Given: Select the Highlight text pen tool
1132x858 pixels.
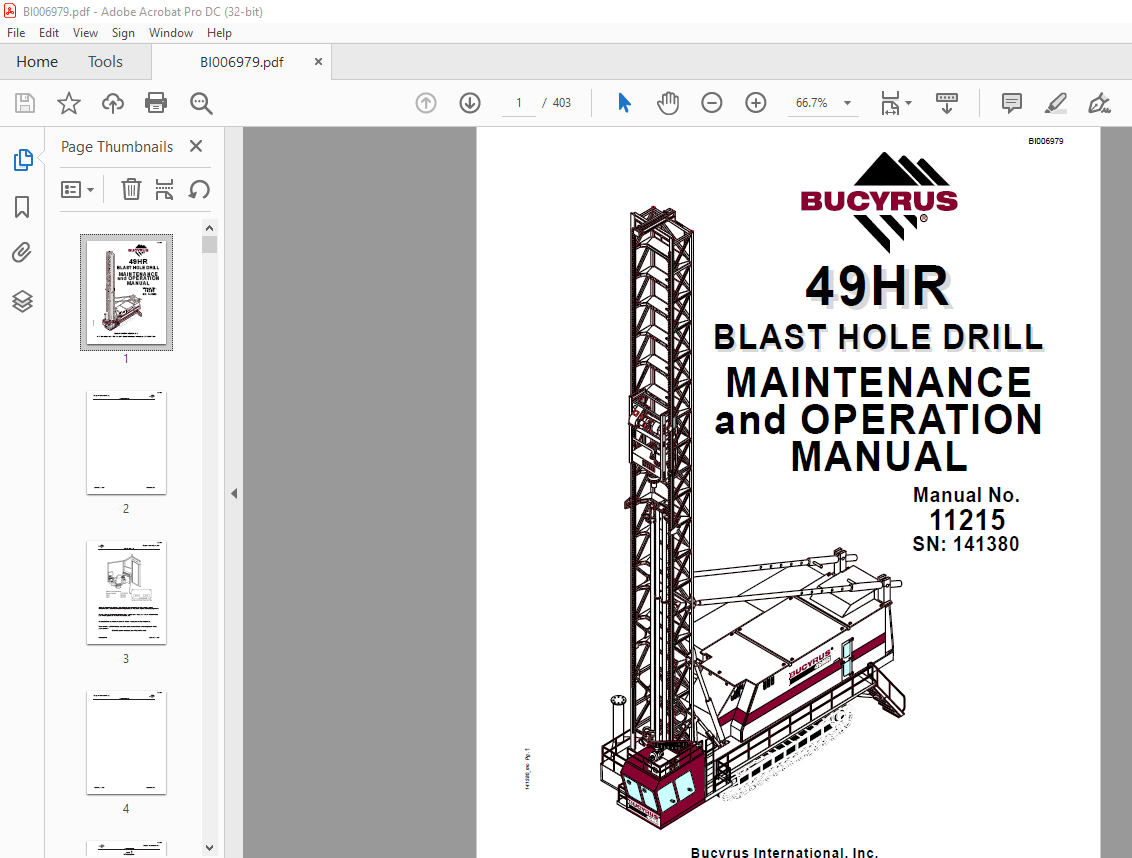Looking at the screenshot, I should coord(1055,103).
